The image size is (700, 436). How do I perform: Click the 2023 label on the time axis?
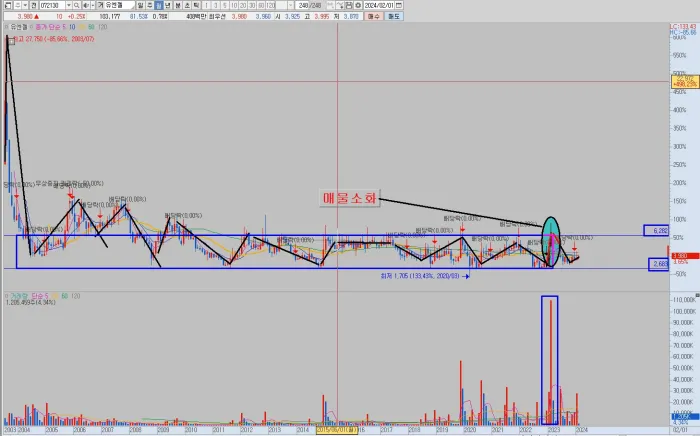click(554, 430)
